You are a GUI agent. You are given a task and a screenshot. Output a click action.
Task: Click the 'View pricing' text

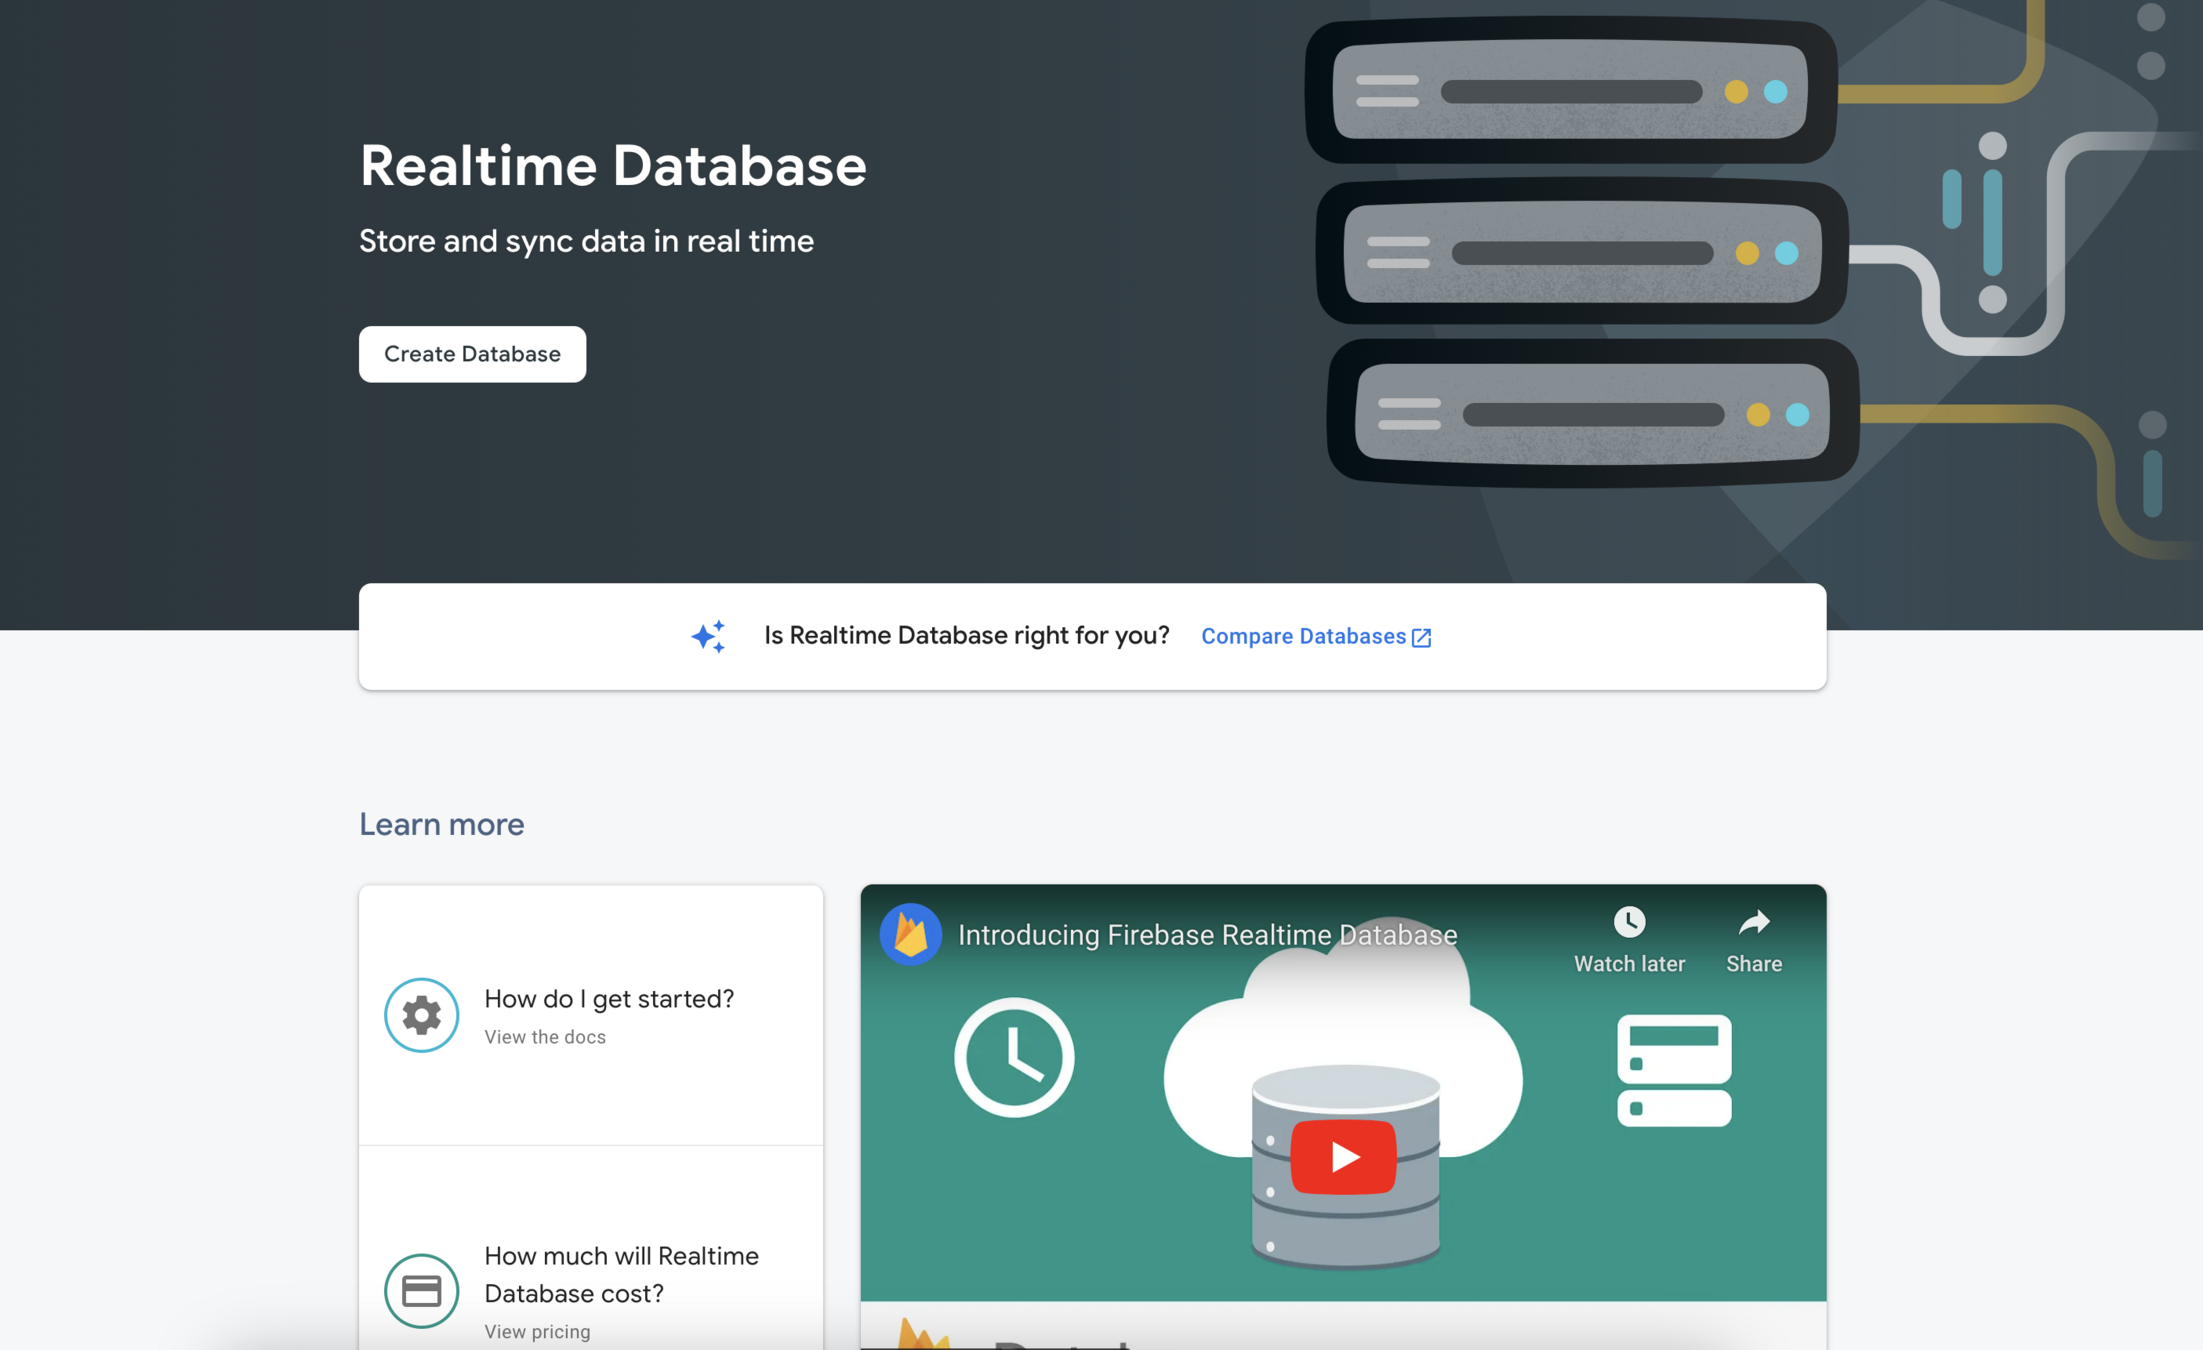coord(537,1331)
